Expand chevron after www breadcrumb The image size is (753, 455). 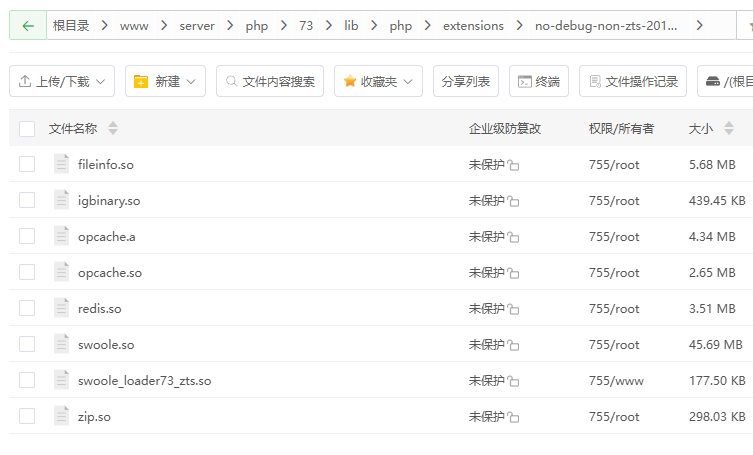[164, 25]
